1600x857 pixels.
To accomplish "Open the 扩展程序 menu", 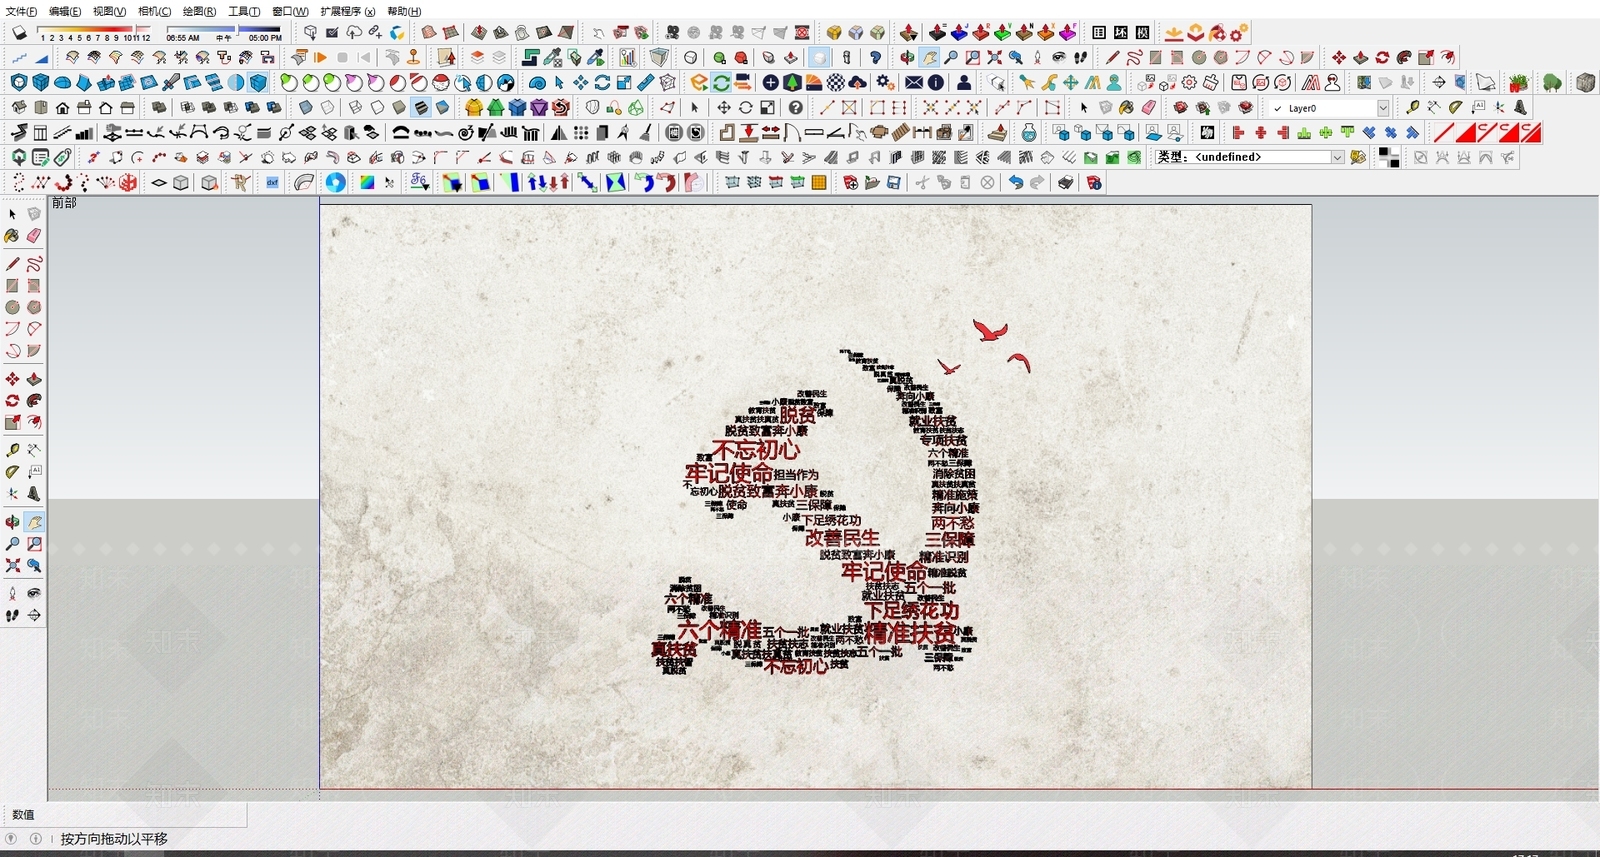I will [x=348, y=11].
